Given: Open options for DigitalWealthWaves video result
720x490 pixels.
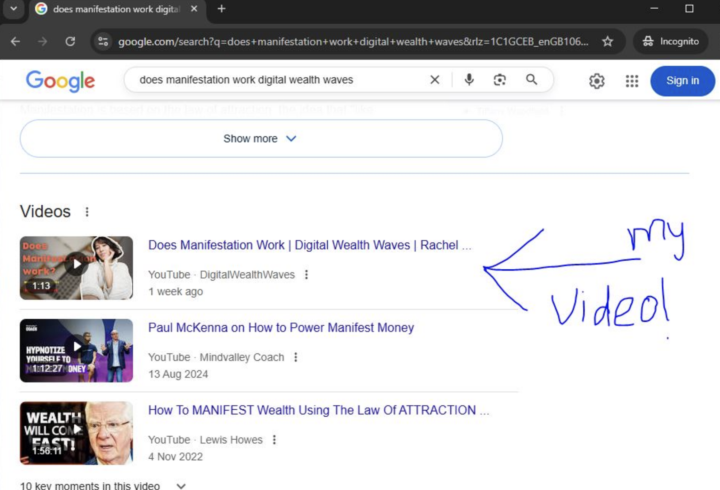Looking at the screenshot, I should tap(306, 275).
